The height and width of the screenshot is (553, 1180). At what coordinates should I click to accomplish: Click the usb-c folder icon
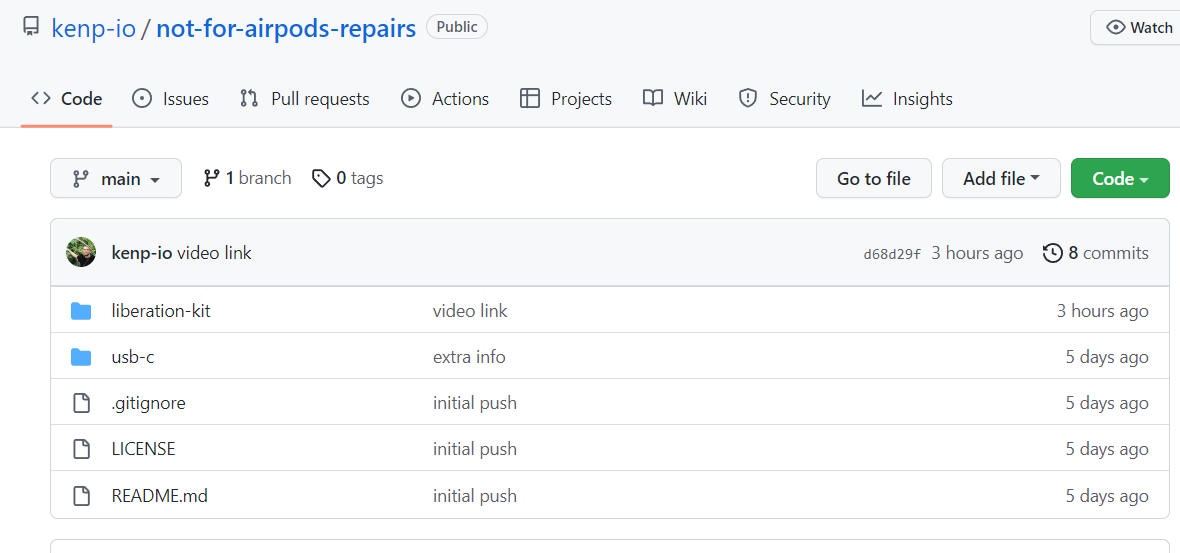click(x=81, y=357)
